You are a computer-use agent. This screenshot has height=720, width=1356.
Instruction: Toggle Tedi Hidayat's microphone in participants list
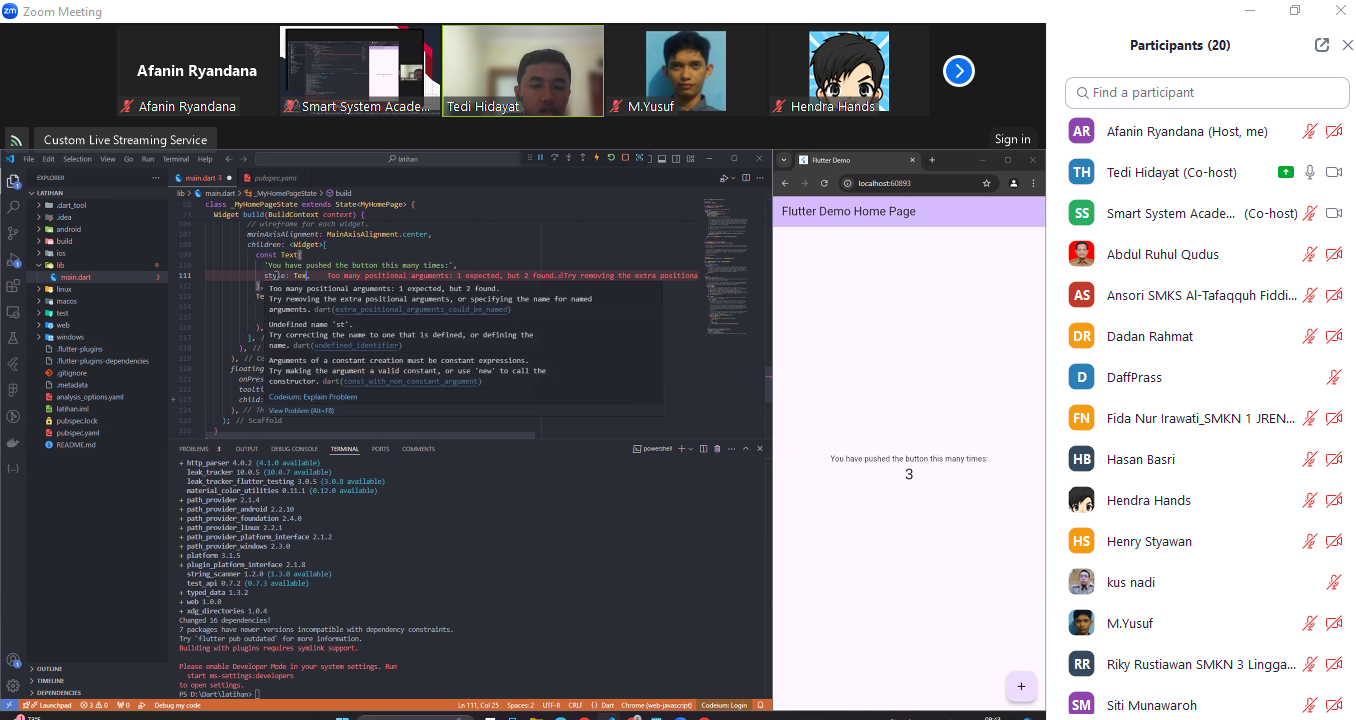pos(1310,172)
